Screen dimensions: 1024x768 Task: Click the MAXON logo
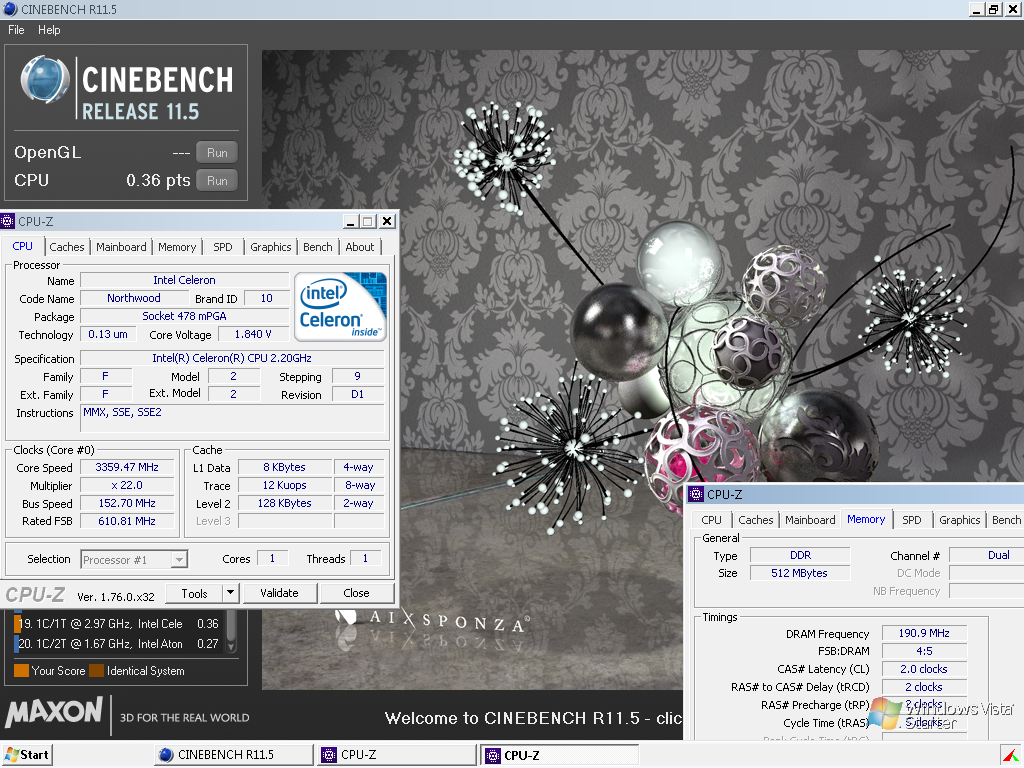pos(54,712)
